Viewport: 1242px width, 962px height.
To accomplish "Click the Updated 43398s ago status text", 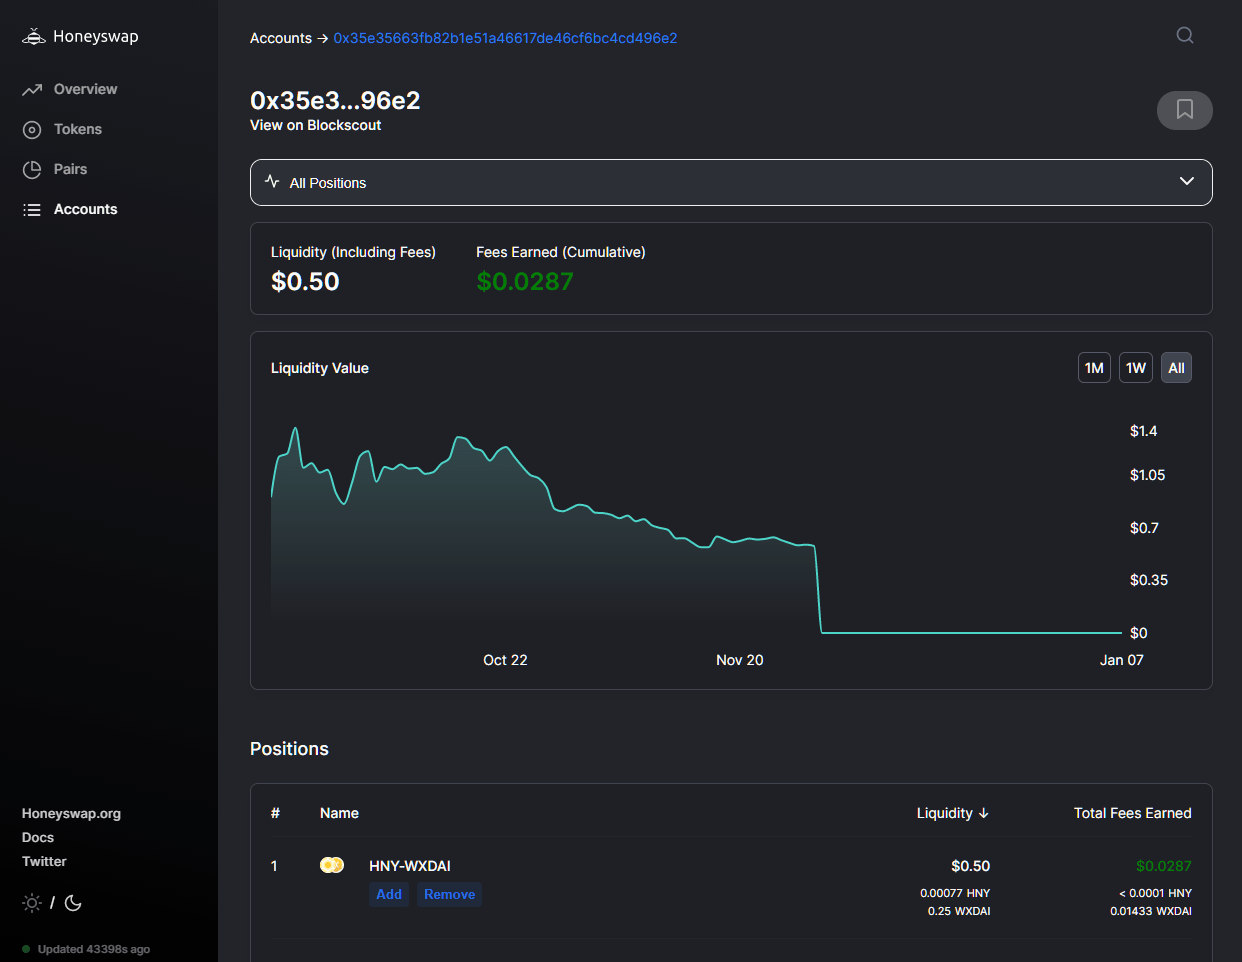I will click(94, 949).
